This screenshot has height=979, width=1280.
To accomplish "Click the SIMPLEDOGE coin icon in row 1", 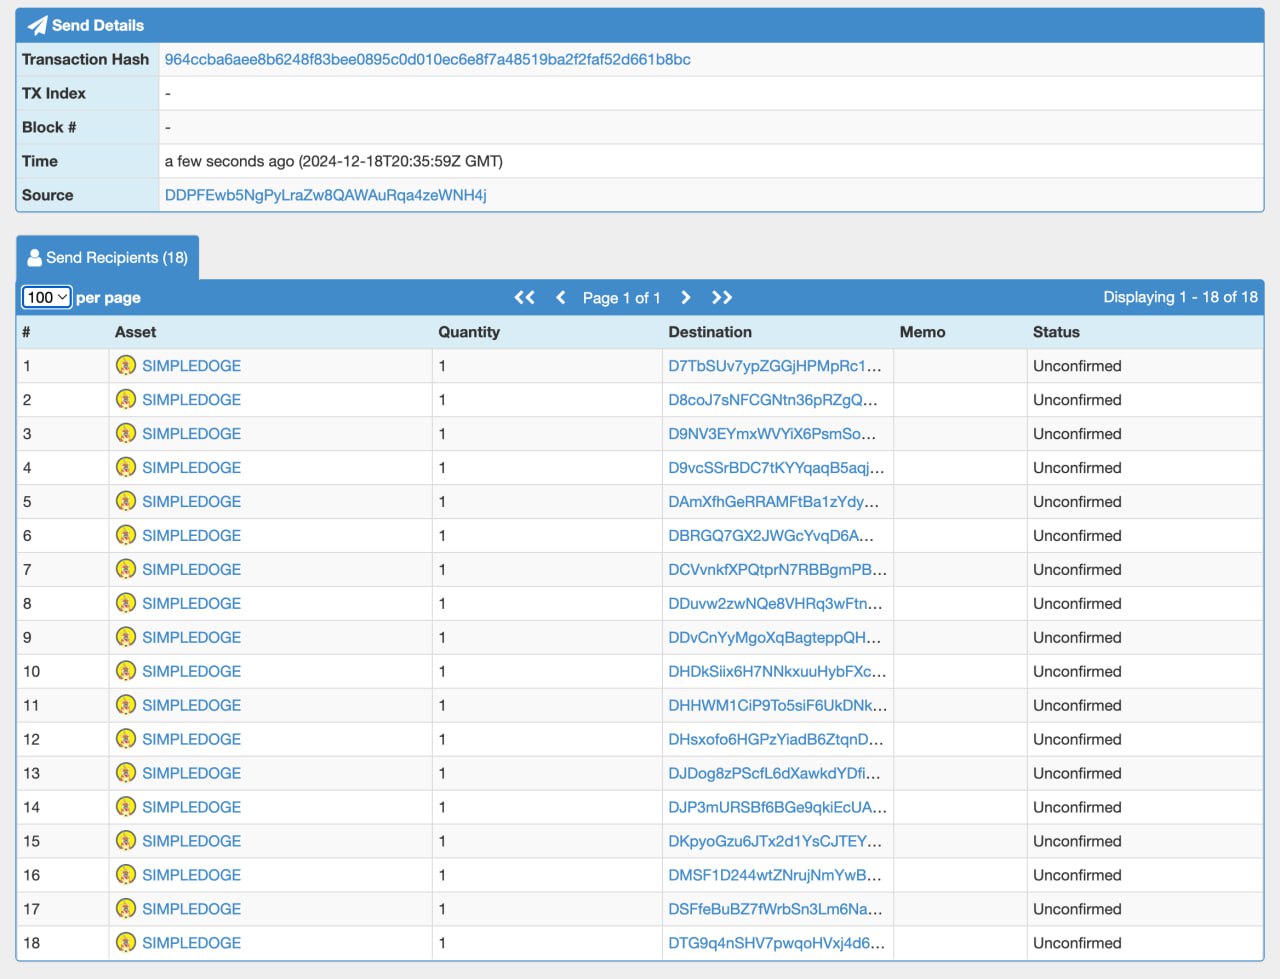I will [126, 366].
